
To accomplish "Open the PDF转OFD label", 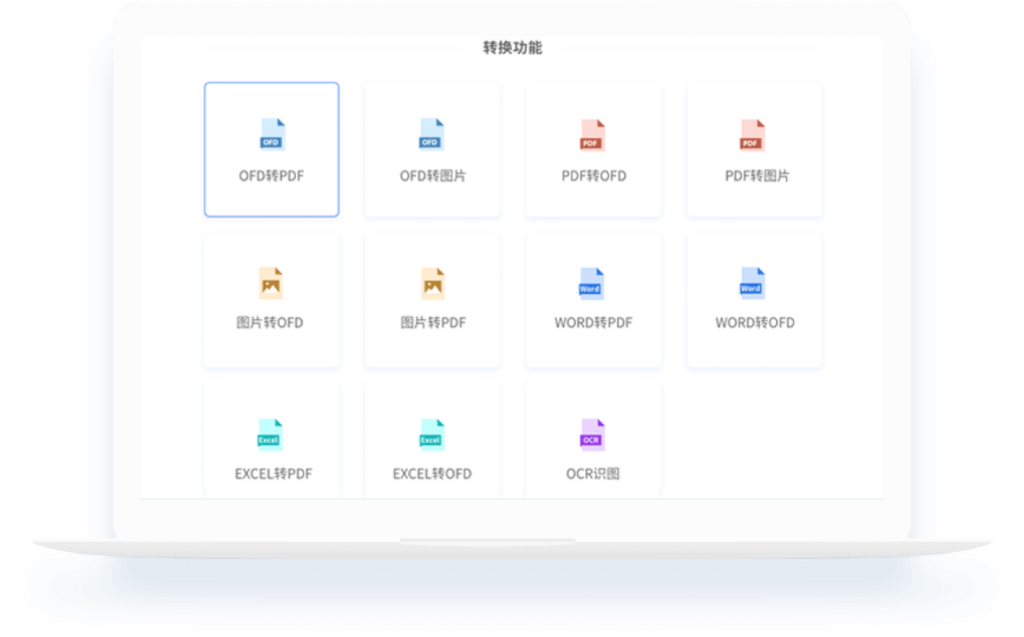I will pos(594,176).
